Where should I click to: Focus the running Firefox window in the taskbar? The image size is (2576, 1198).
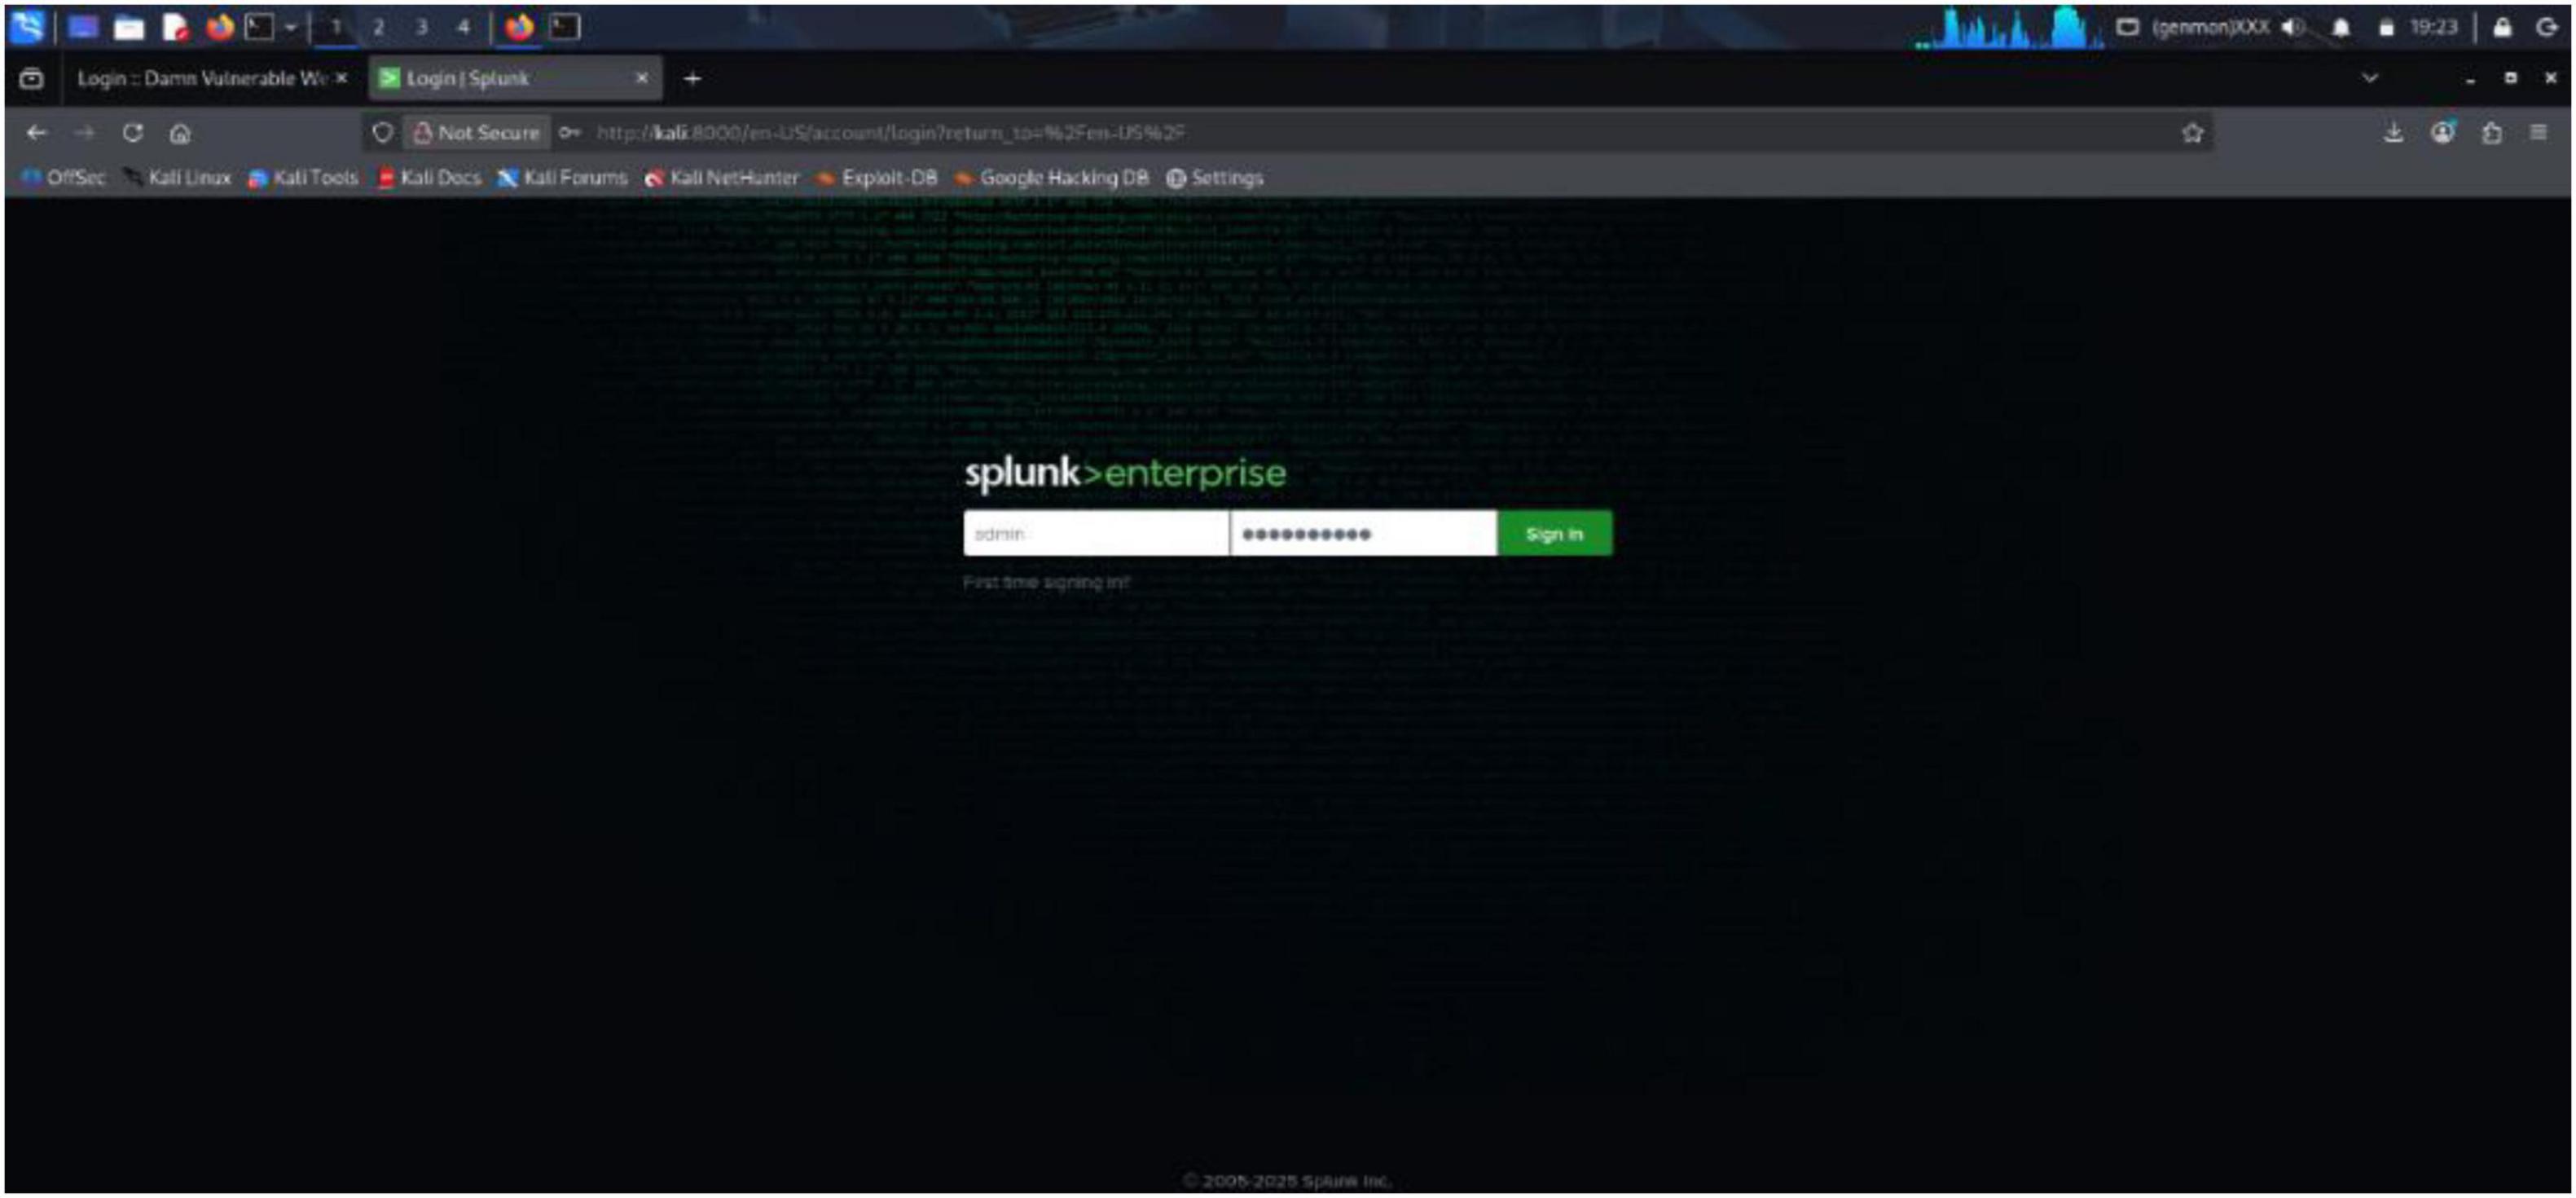click(x=519, y=27)
